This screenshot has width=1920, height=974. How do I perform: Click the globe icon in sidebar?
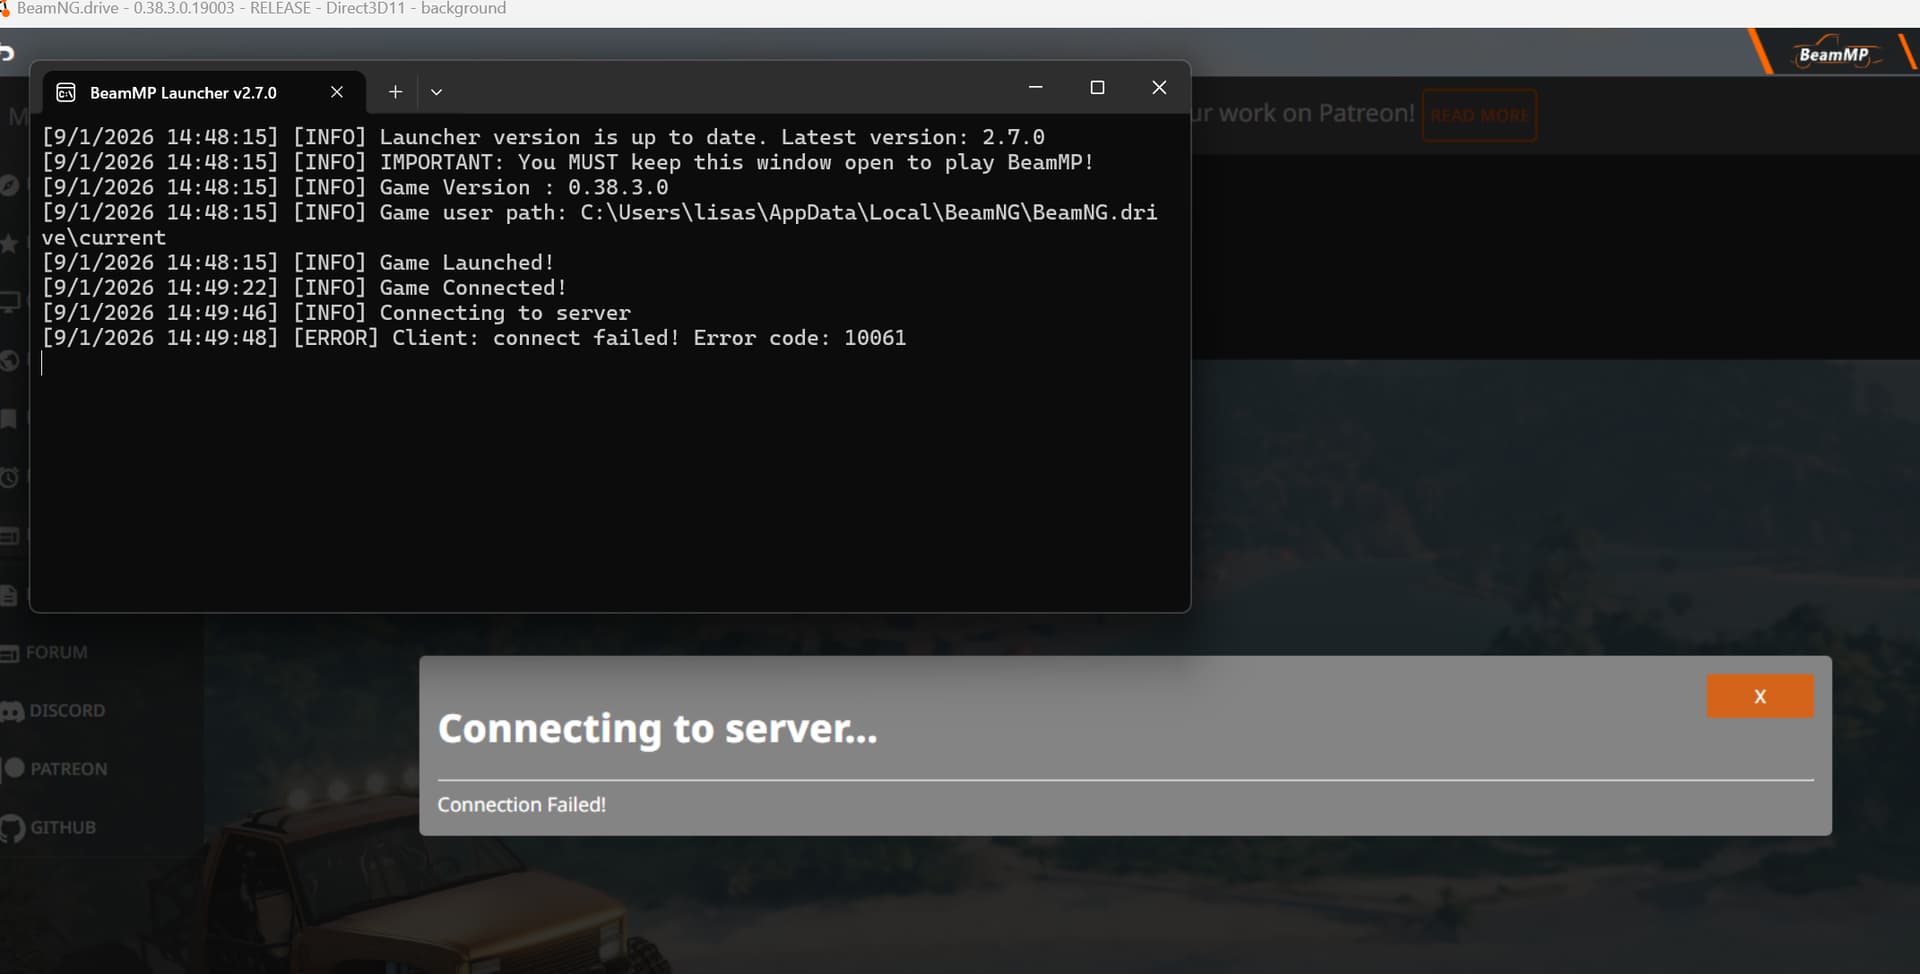(9, 361)
